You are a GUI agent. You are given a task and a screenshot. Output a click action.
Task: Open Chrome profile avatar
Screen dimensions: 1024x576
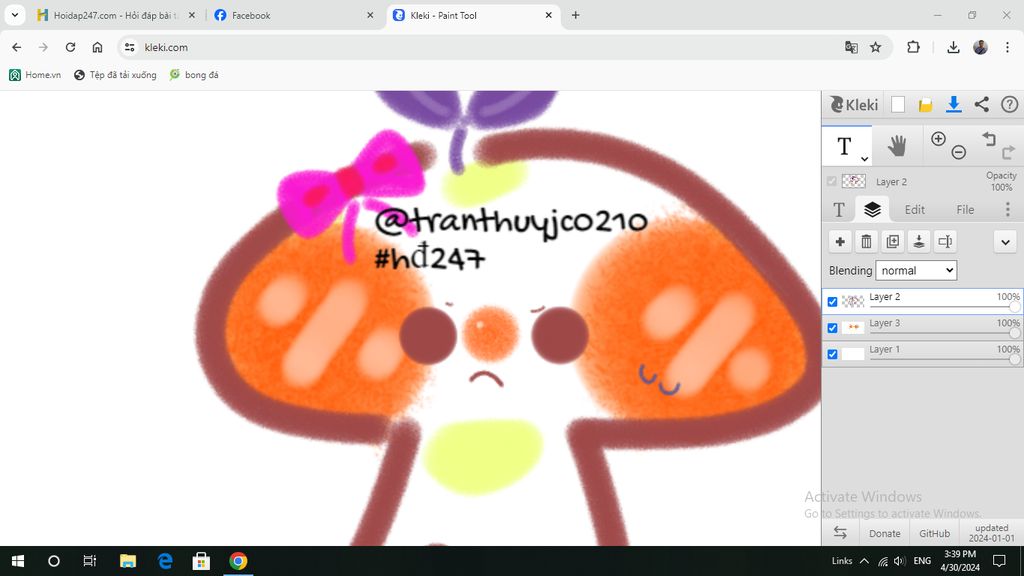tap(980, 47)
